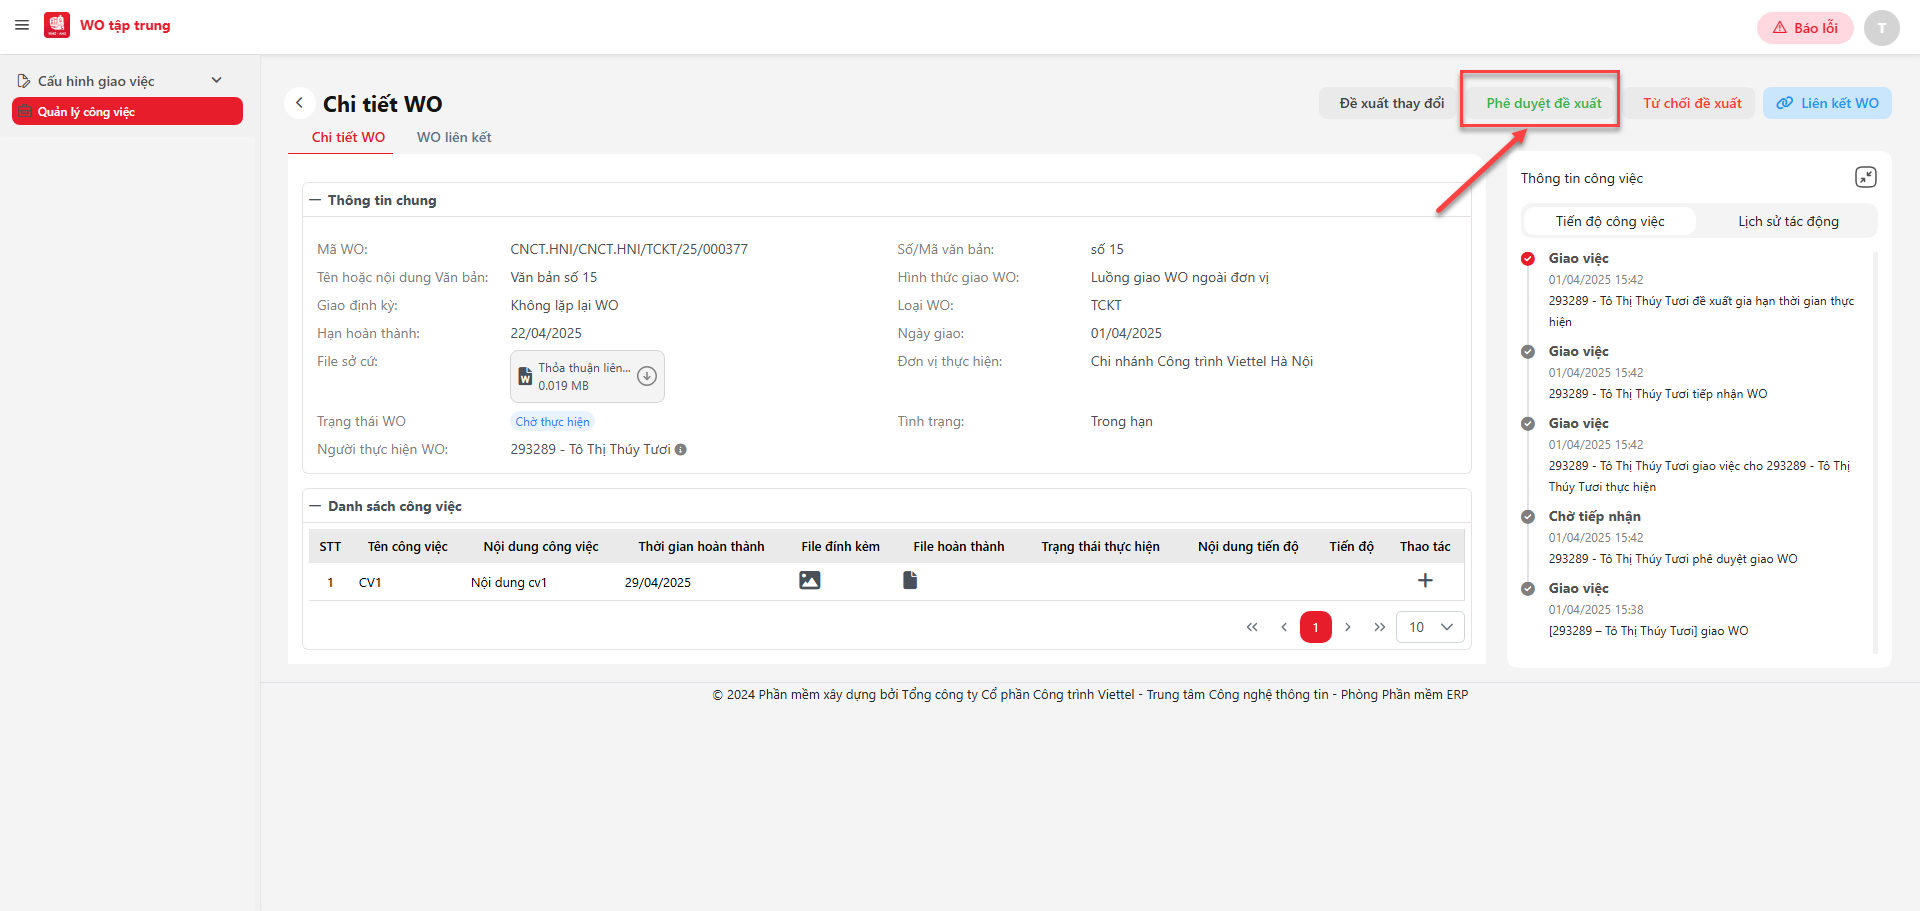Open the completed file document icon for CV1

[x=910, y=580]
